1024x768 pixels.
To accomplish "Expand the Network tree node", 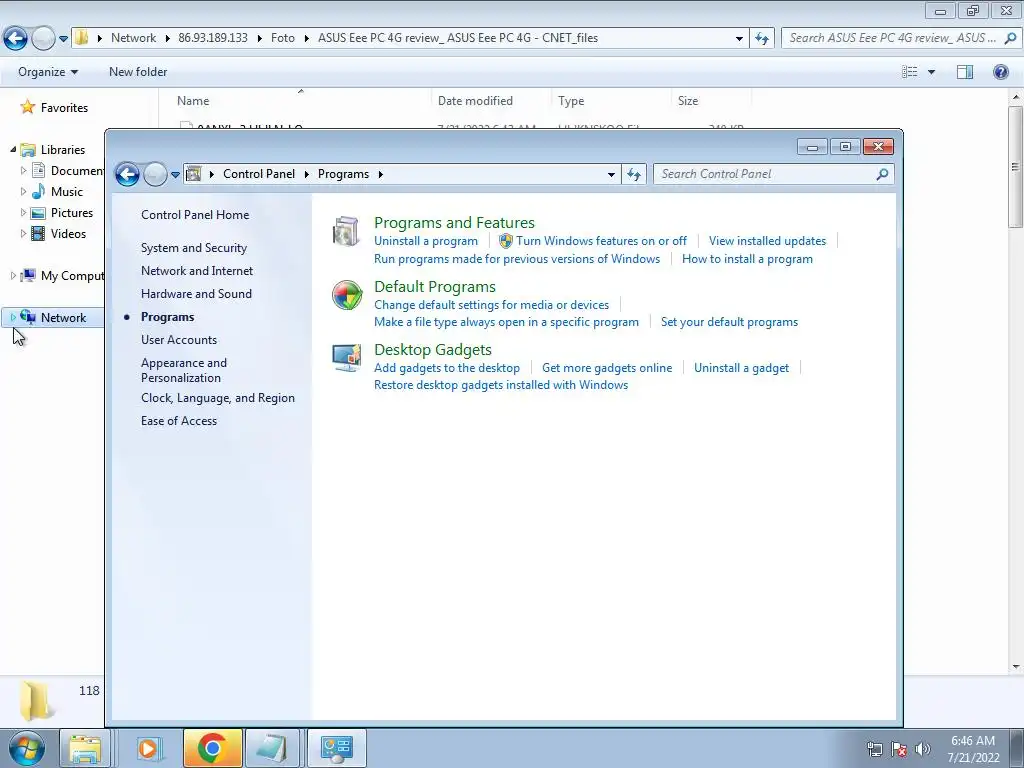I will click(13, 317).
